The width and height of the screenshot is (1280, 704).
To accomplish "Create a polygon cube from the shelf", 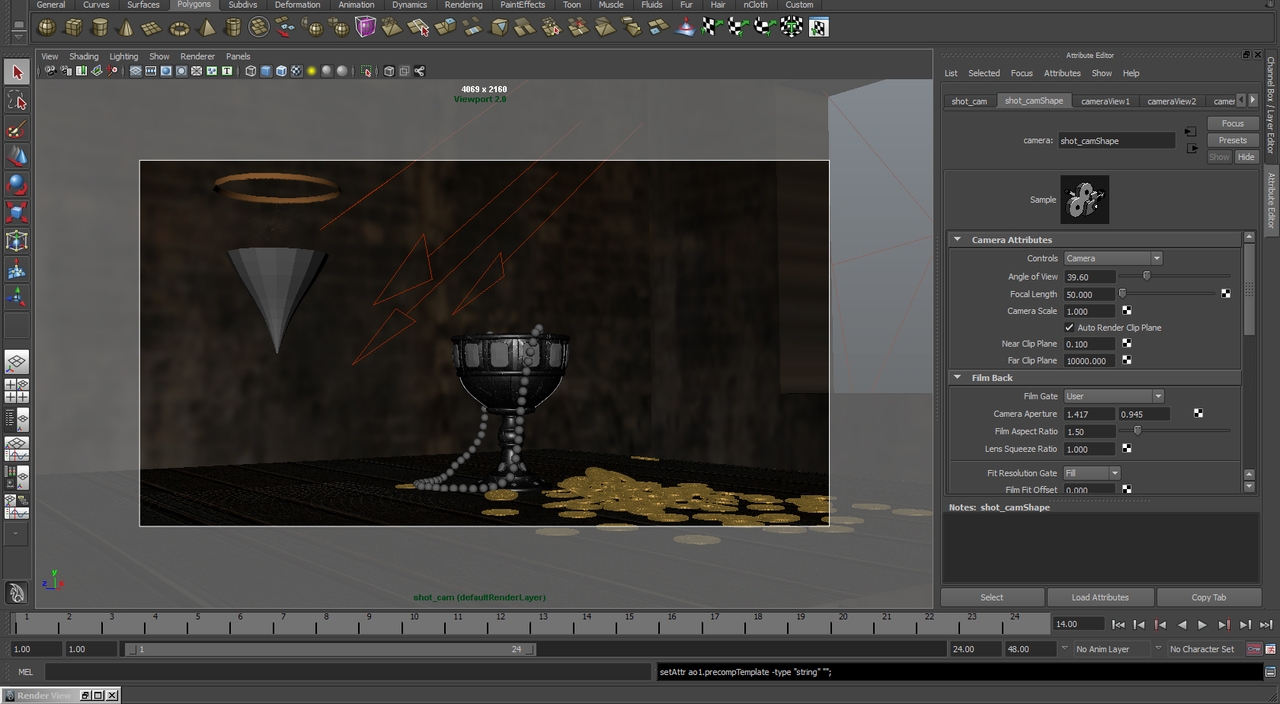I will click(73, 27).
